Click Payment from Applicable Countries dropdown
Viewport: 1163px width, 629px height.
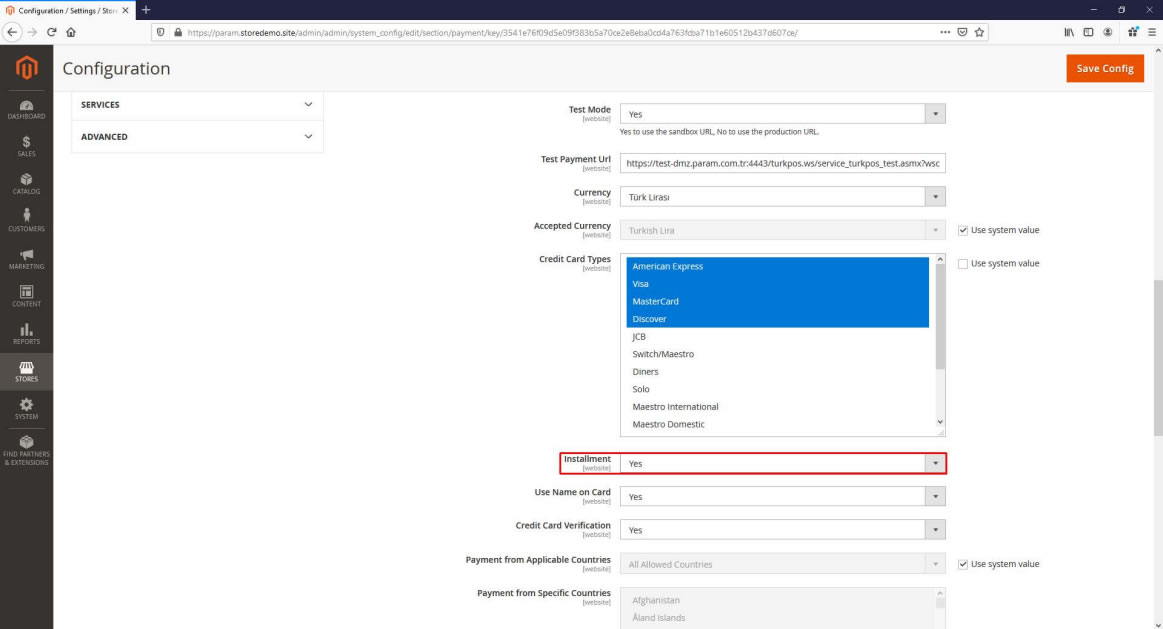pyautogui.click(x=783, y=564)
